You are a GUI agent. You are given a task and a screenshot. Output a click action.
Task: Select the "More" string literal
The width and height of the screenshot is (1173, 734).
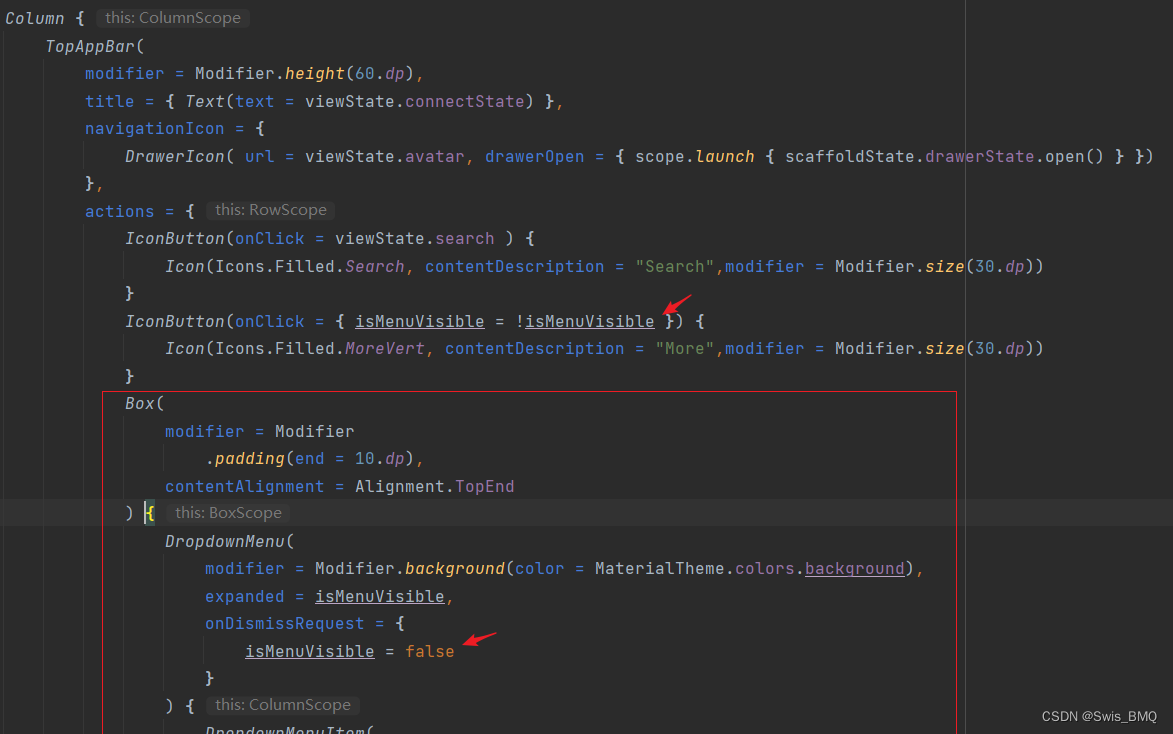coord(684,348)
